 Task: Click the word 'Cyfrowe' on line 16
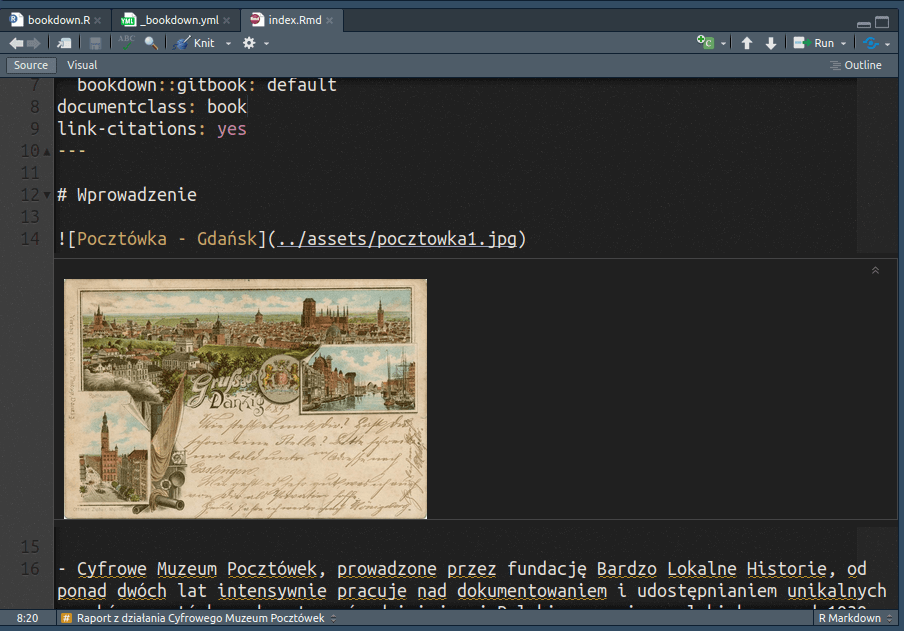[112, 569]
